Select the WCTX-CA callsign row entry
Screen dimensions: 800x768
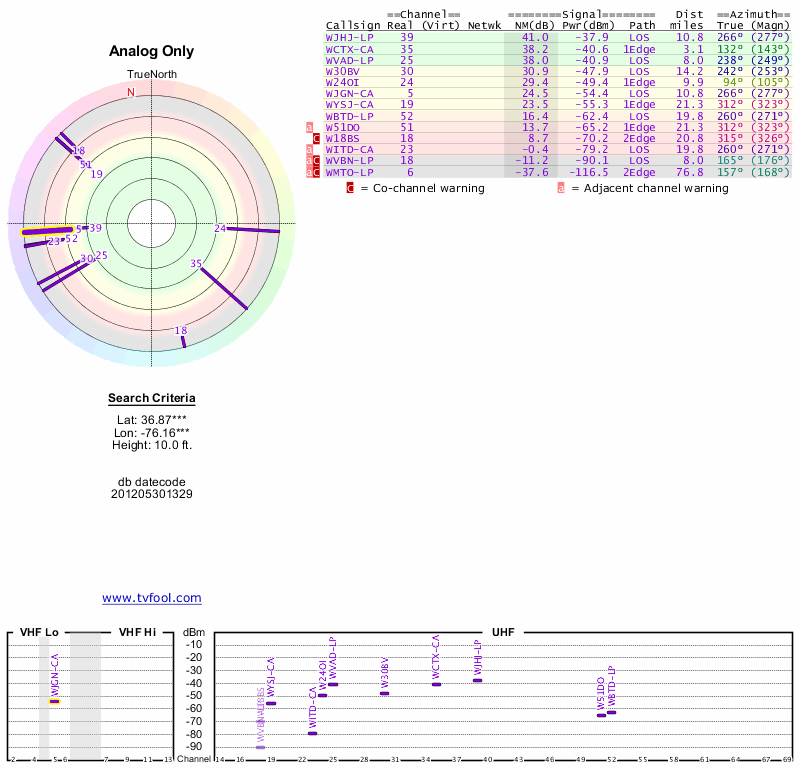(350, 48)
